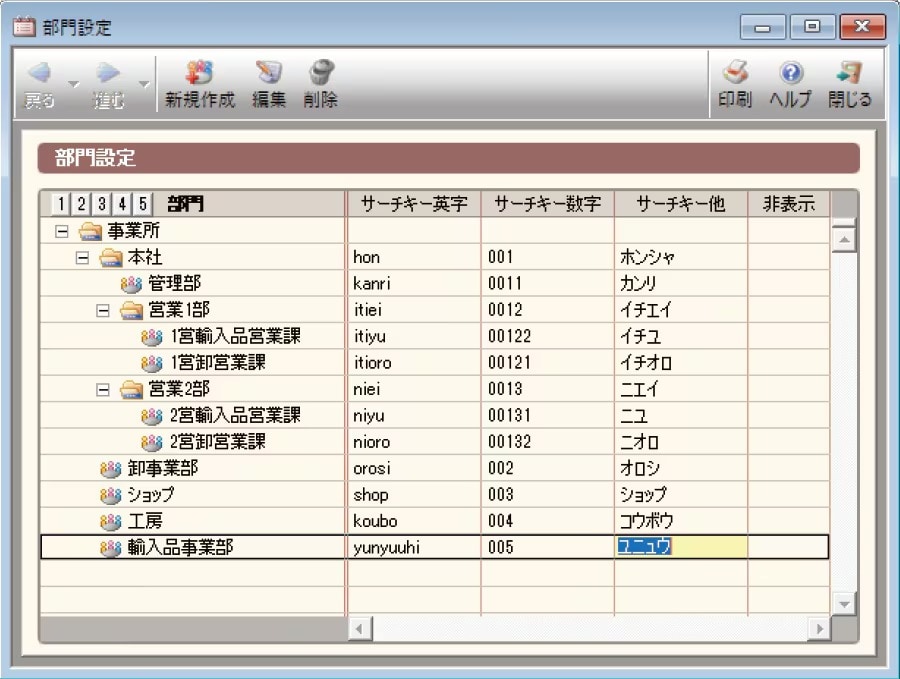Show tree level 4 with the 4 button
The height and width of the screenshot is (679, 900).
tap(122, 203)
